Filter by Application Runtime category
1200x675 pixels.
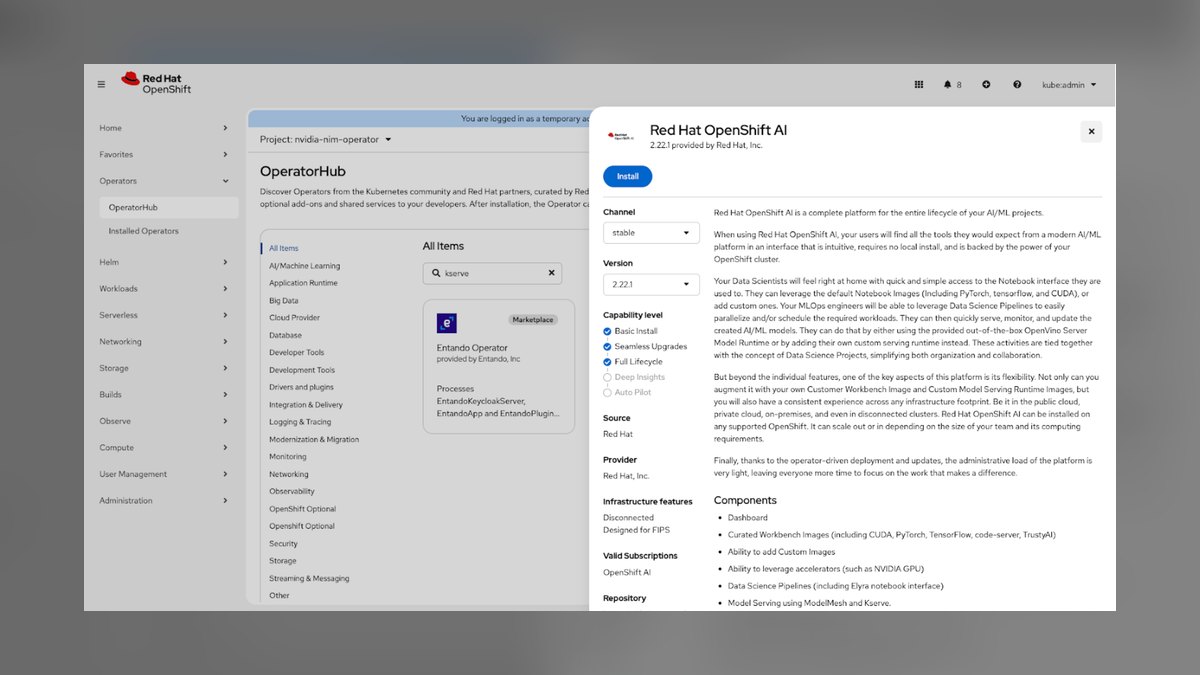pos(303,283)
